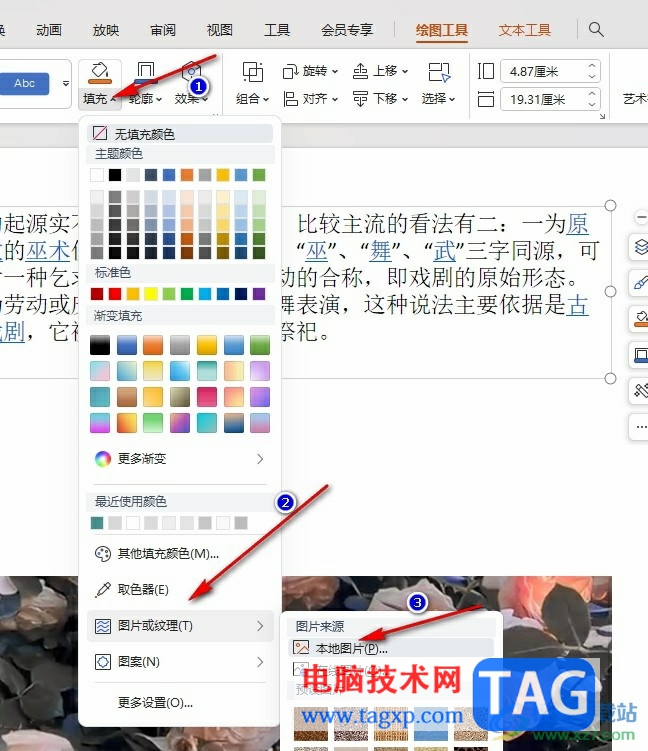Image resolution: width=648 pixels, height=751 pixels.
Task: Select the standard yellow color swatch
Action: point(151,294)
